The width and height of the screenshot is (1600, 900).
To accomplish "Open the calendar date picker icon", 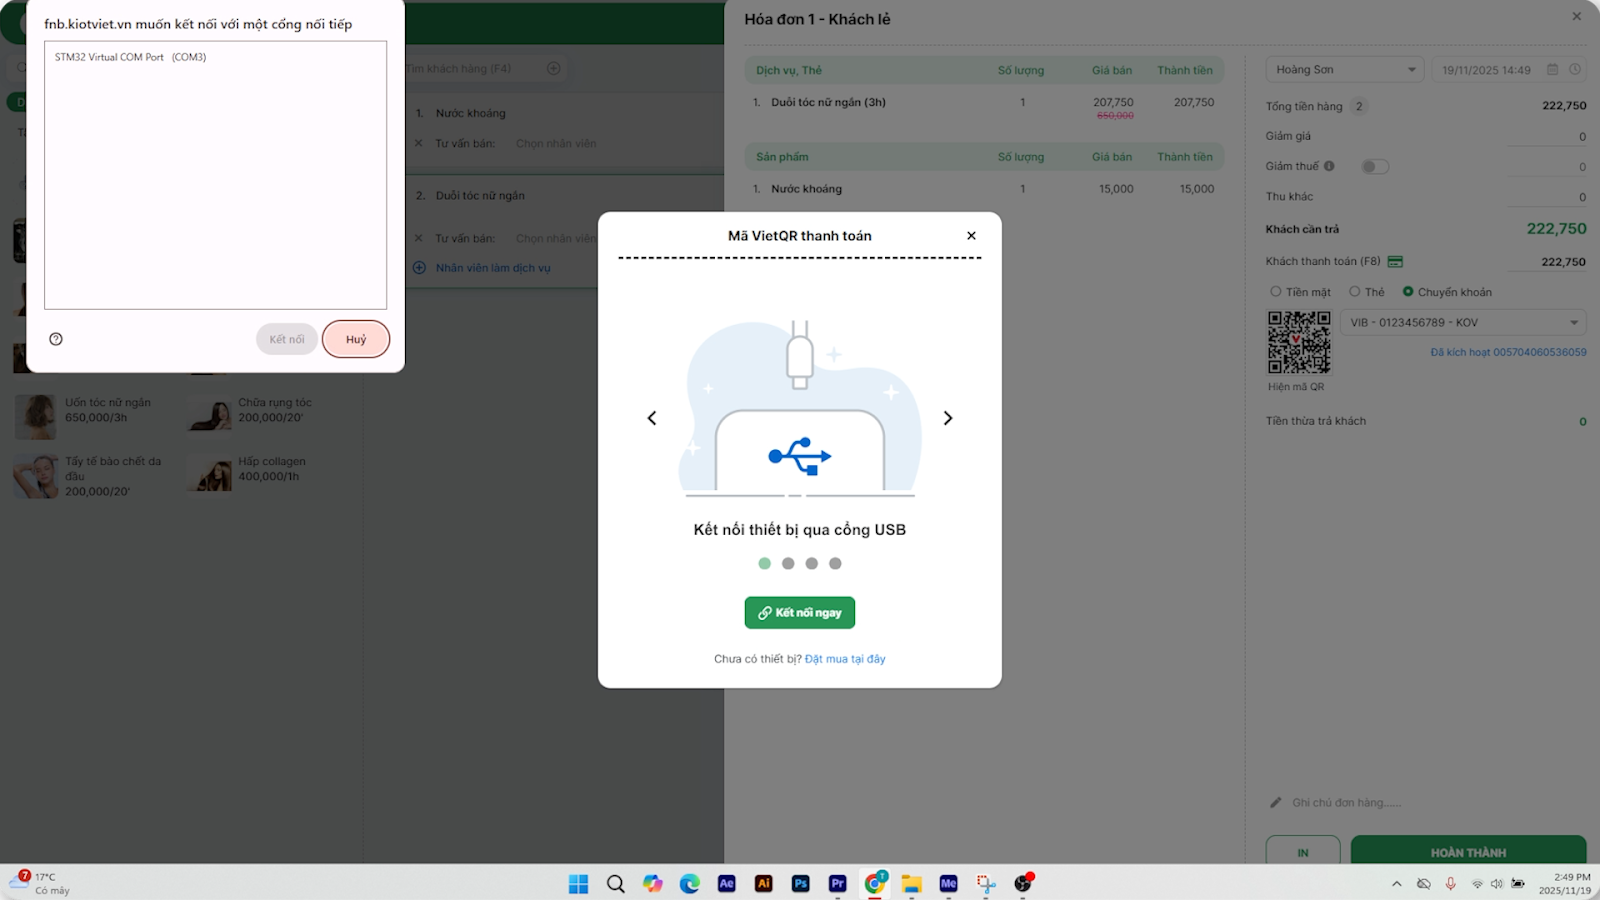I will 1553,70.
